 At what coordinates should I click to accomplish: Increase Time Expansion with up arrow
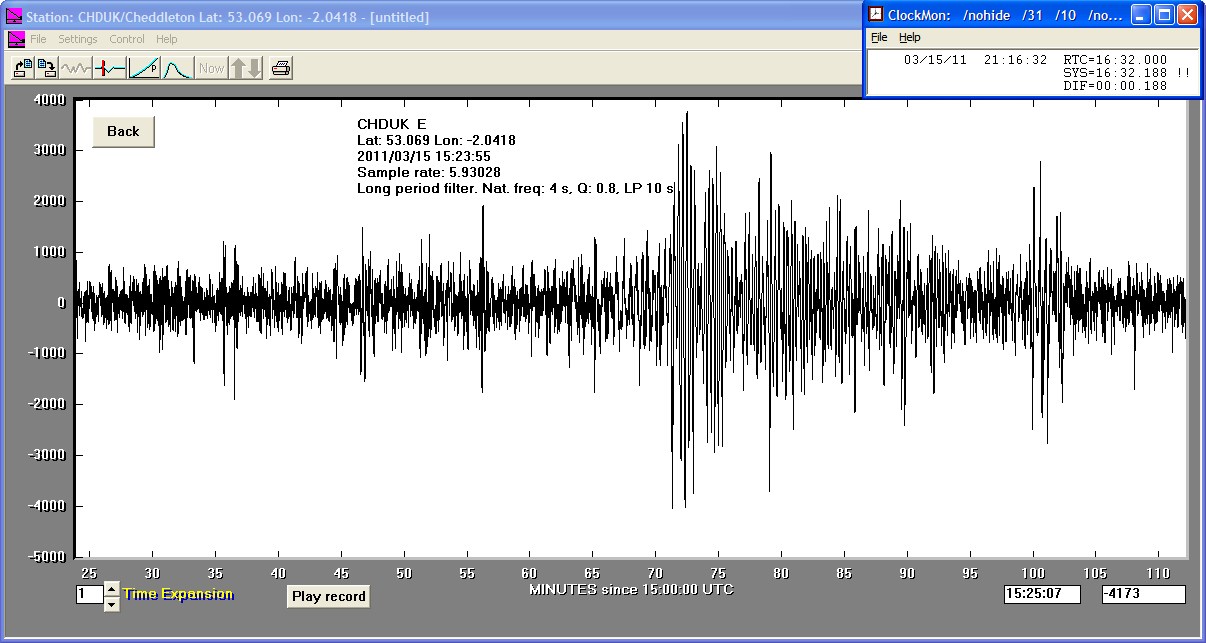tap(111, 588)
